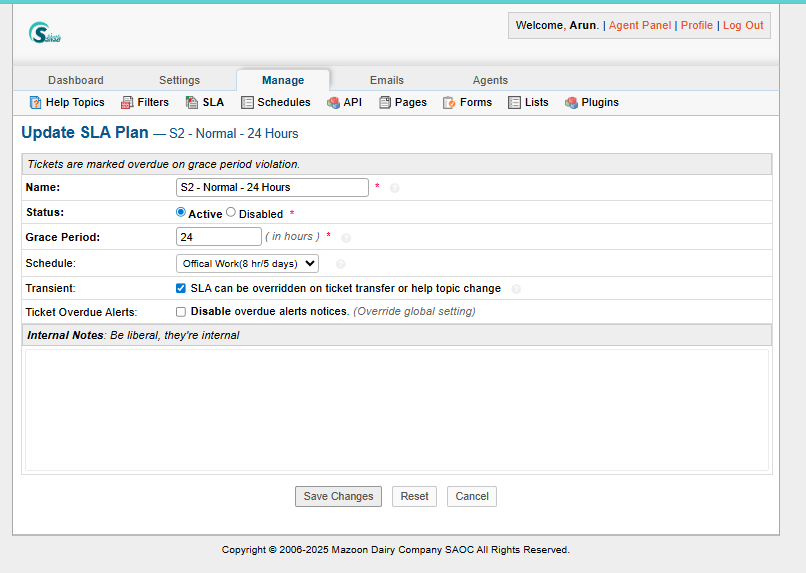This screenshot has height=573, width=806.
Task: Open the Filters icon in submenu
Action: coord(127,103)
